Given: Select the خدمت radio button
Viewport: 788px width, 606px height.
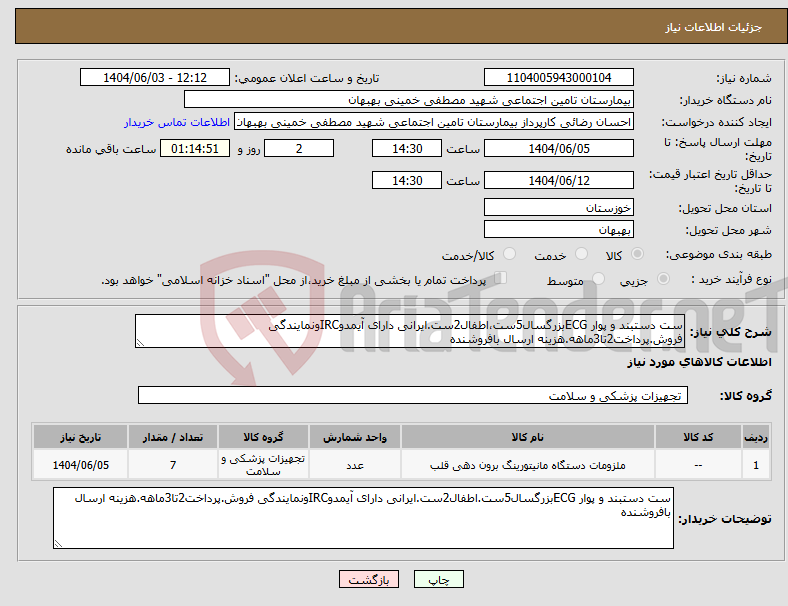Looking at the screenshot, I should (x=581, y=254).
